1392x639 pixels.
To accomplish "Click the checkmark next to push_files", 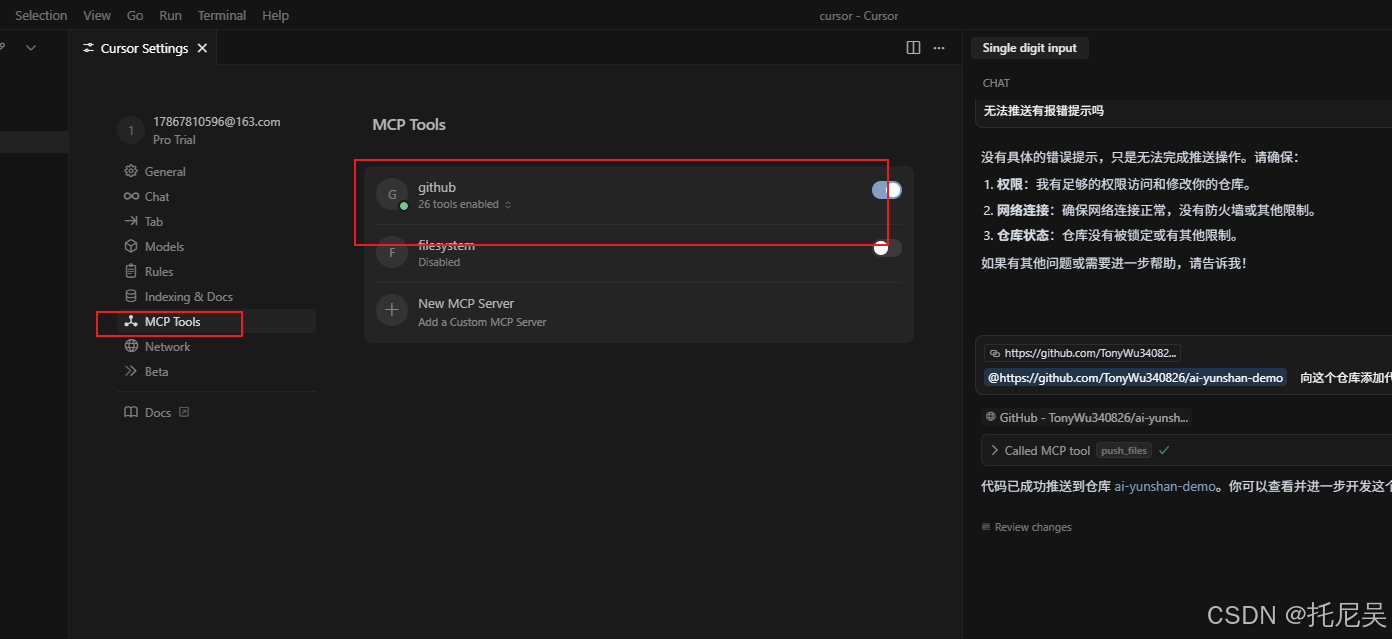I will [1164, 451].
